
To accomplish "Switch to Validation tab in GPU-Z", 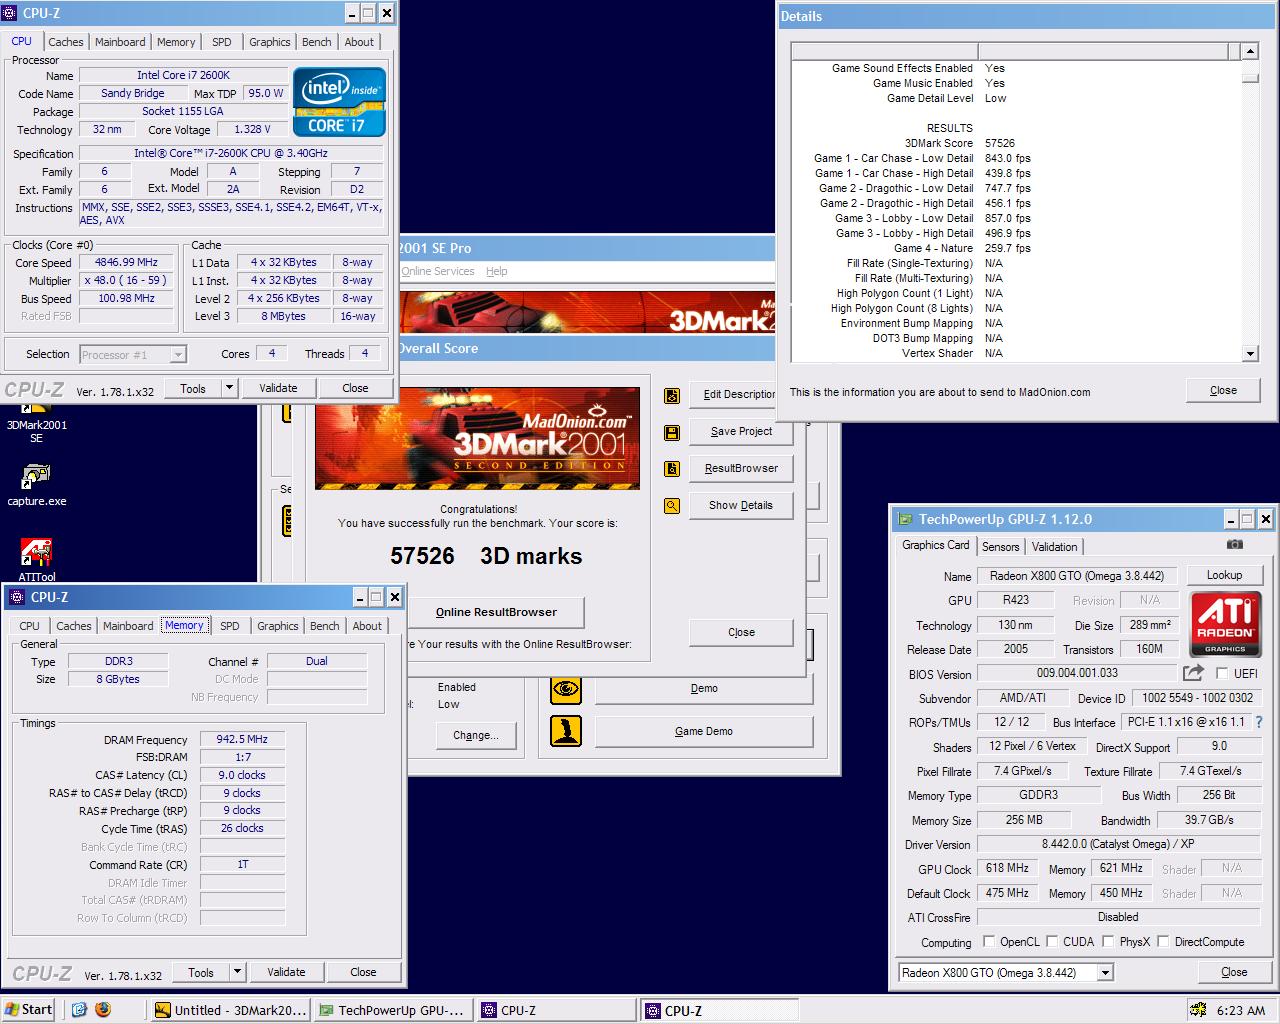I will [x=1055, y=547].
